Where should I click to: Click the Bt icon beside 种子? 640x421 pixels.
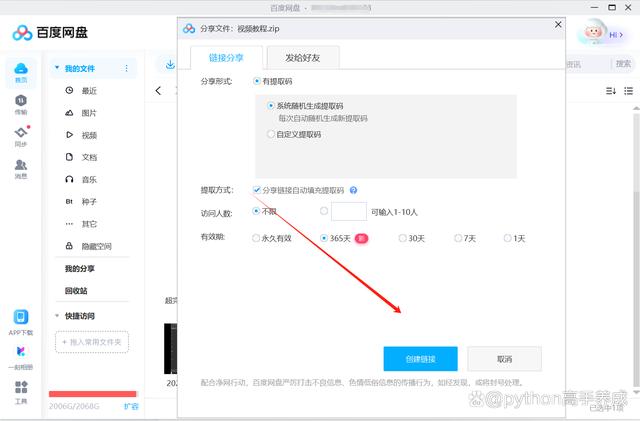point(69,201)
